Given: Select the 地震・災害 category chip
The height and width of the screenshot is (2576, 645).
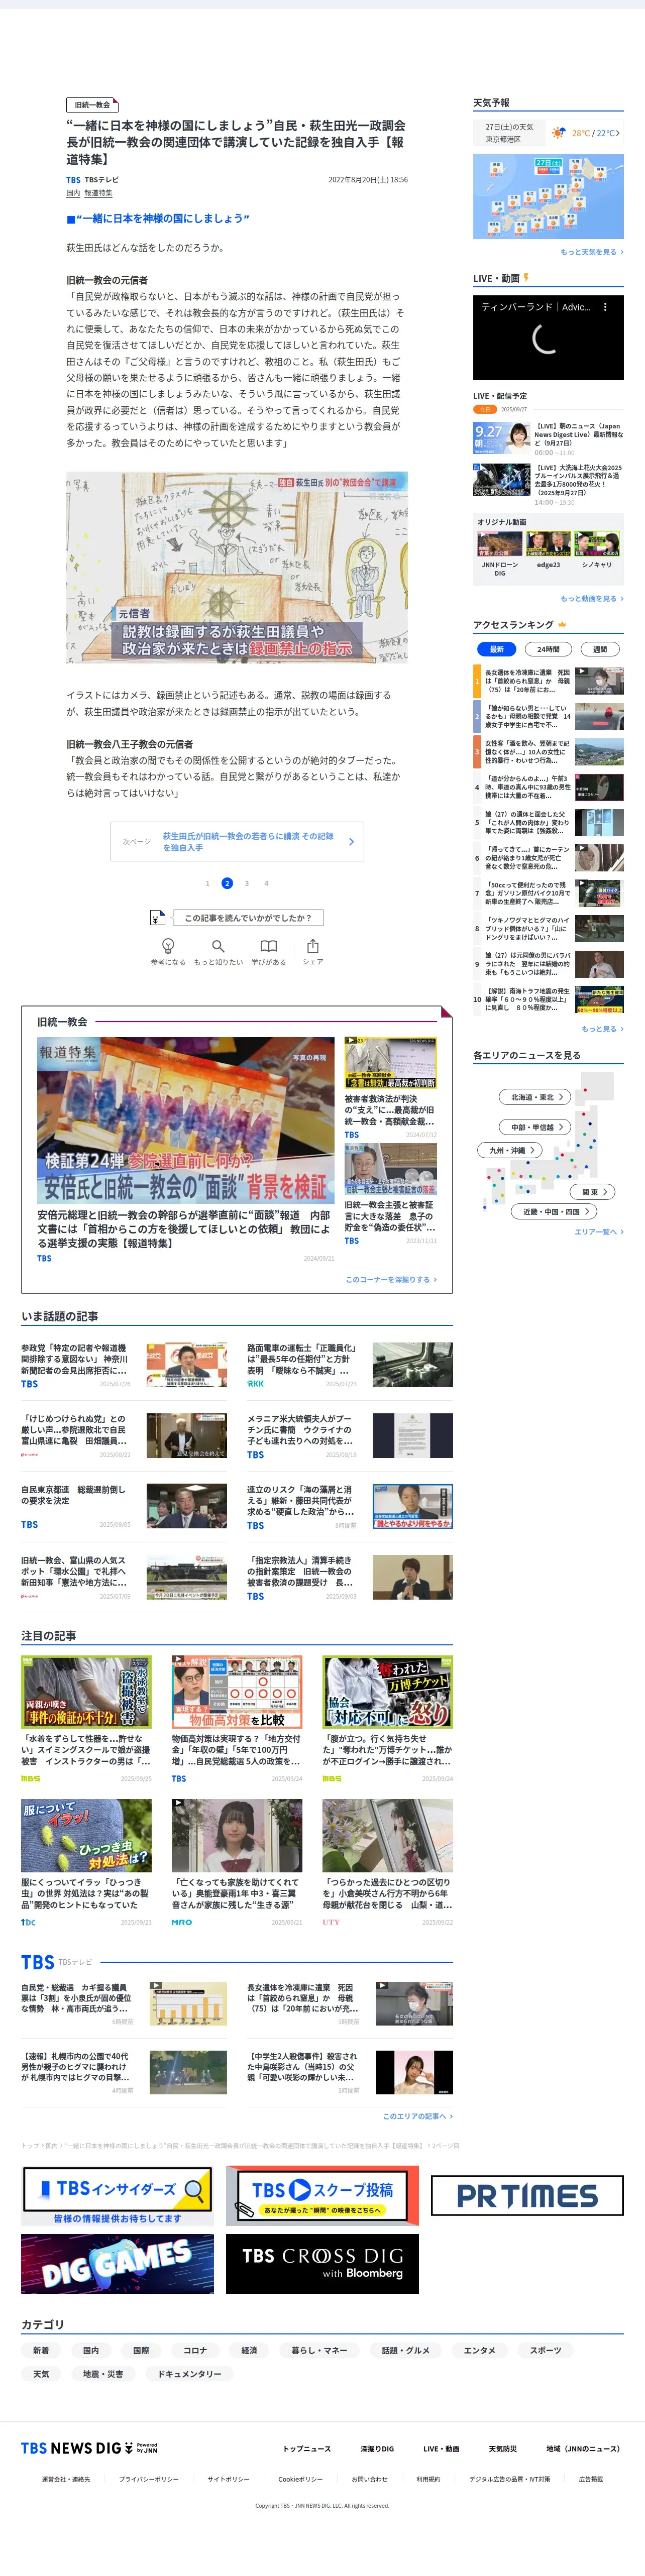Looking at the screenshot, I should pyautogui.click(x=103, y=2374).
